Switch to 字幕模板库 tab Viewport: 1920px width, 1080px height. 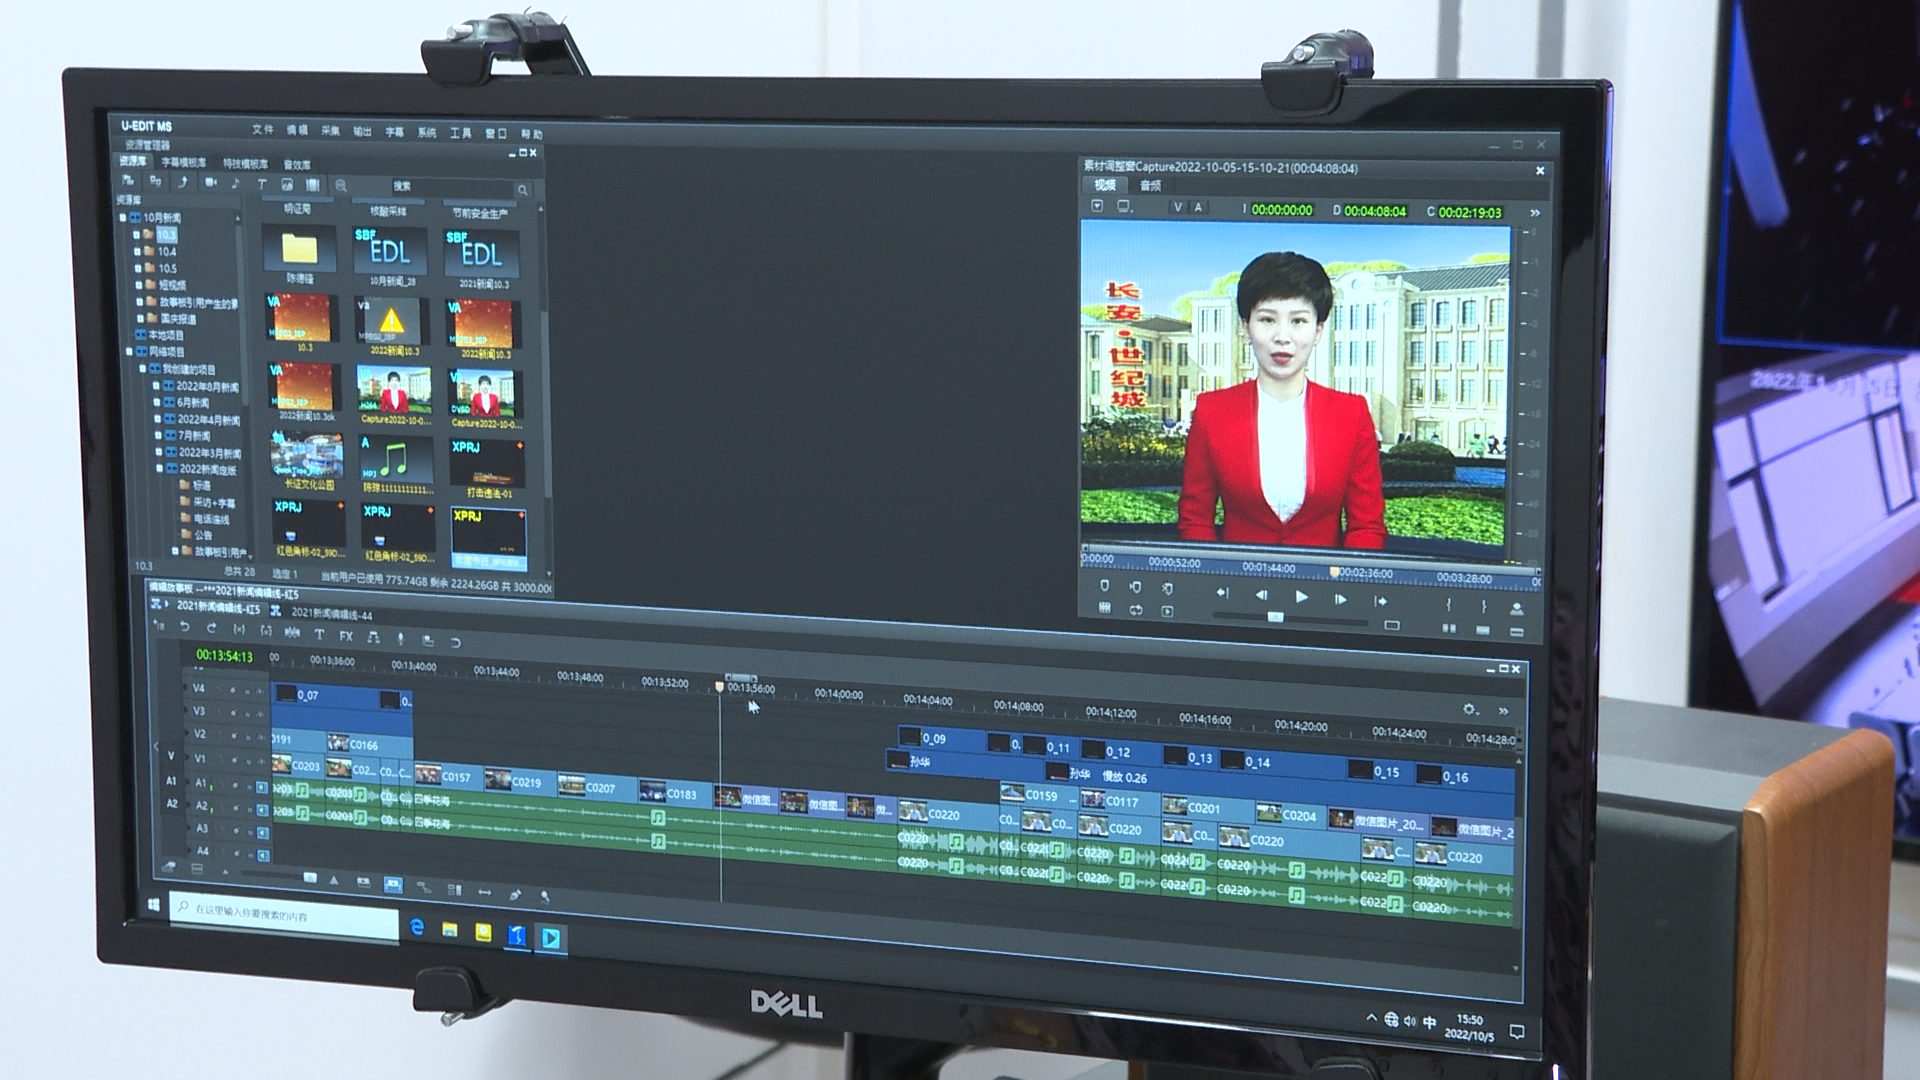point(184,162)
